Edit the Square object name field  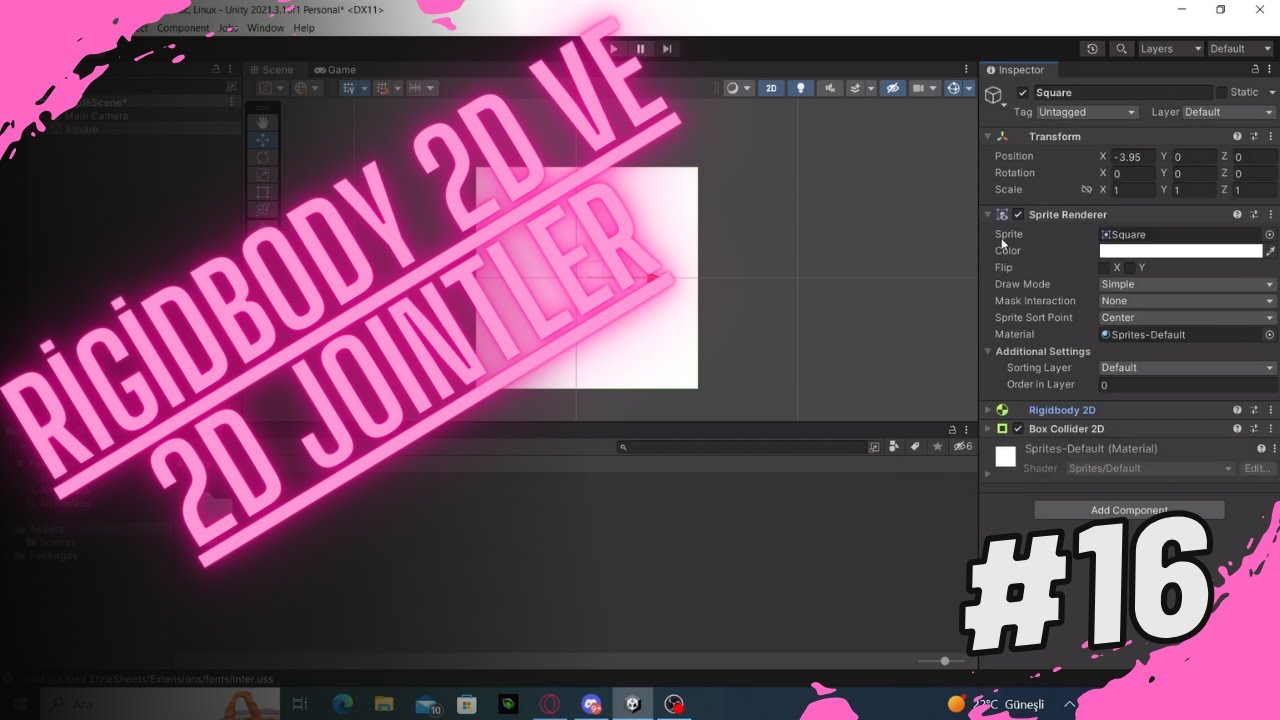(1122, 92)
